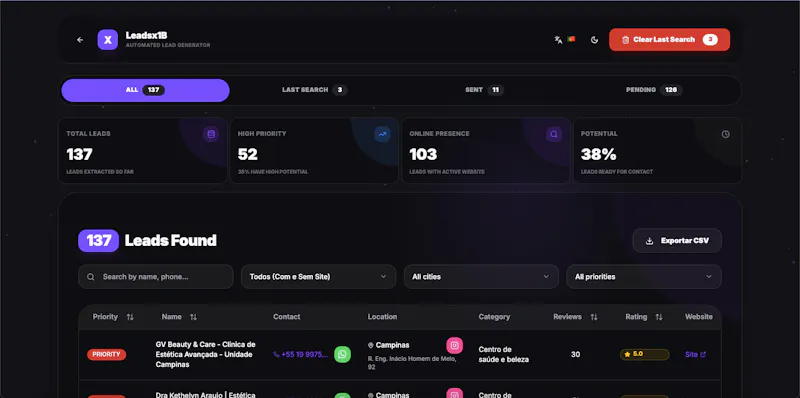
Task: Switch to the SENT tab
Action: tap(484, 90)
